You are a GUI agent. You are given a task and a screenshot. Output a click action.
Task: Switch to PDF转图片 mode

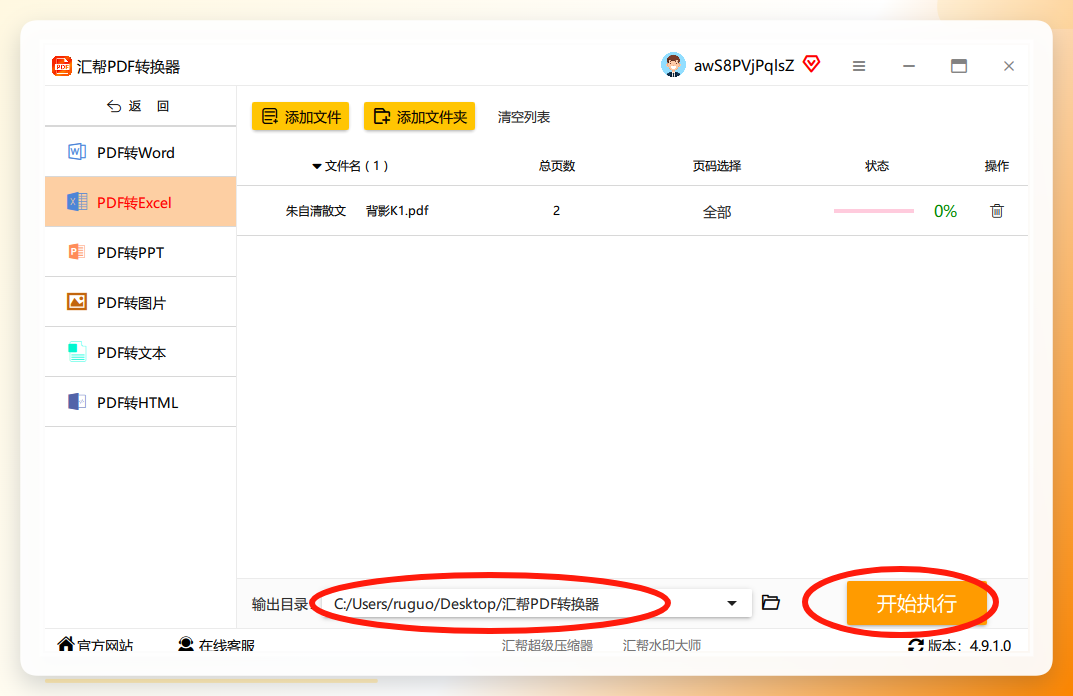point(141,302)
